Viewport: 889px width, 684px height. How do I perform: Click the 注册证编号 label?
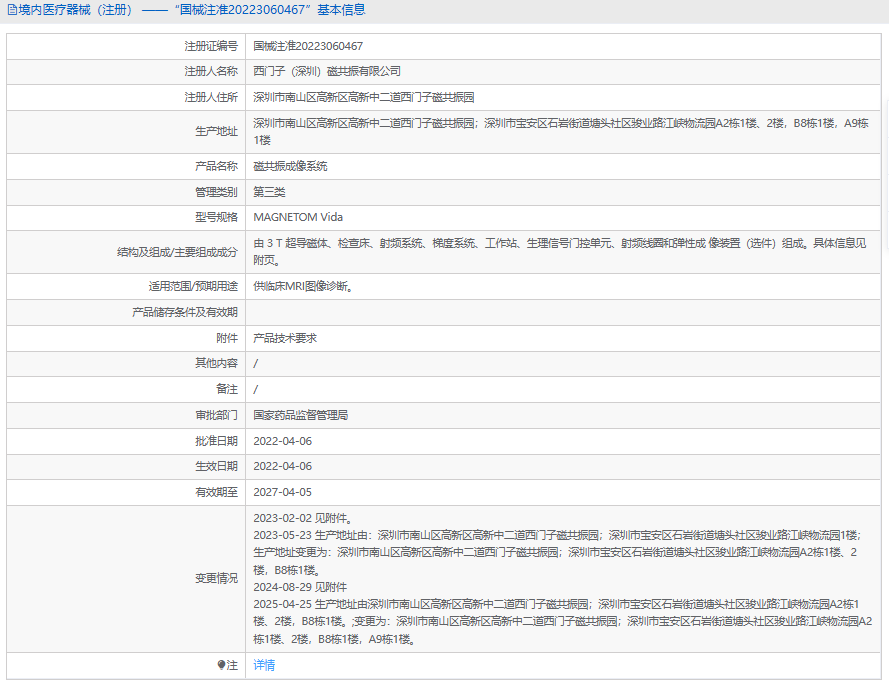click(x=211, y=46)
